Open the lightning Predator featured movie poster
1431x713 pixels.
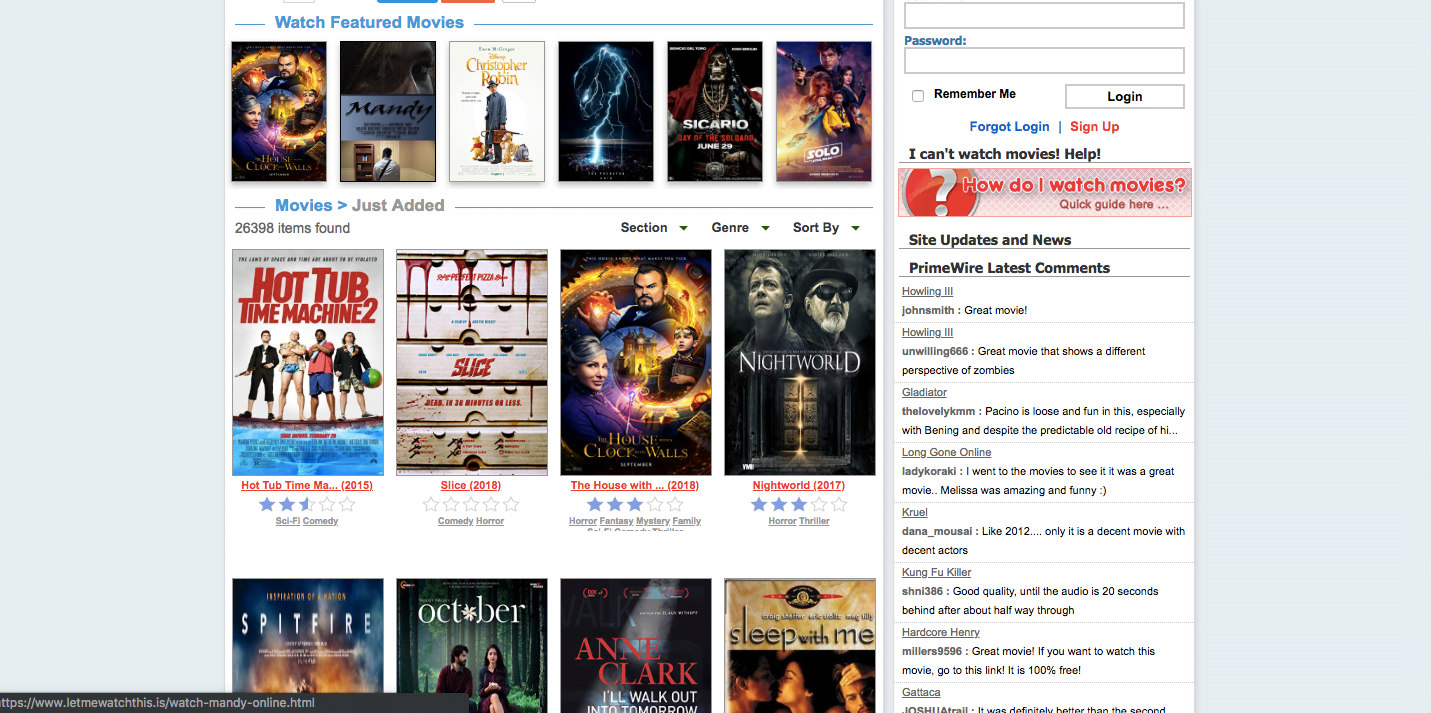[x=606, y=111]
